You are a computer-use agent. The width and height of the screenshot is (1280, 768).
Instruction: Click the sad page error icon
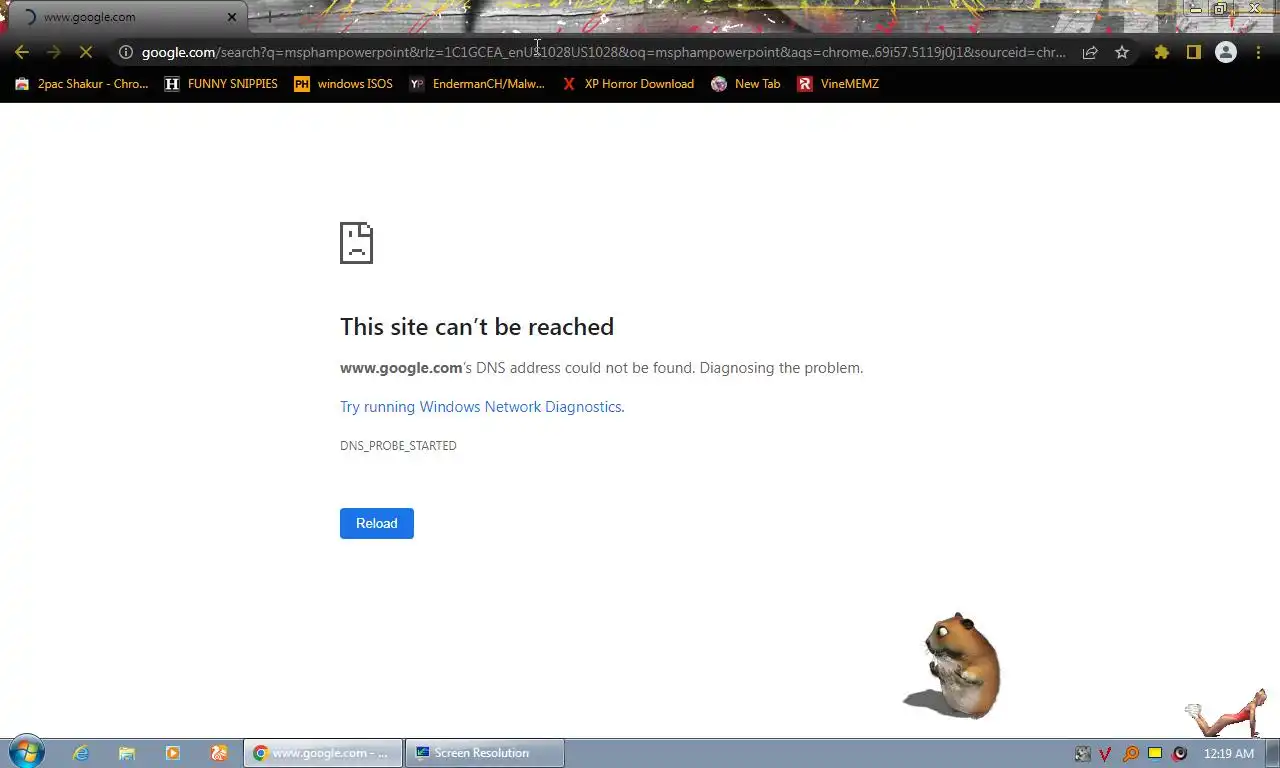click(x=356, y=243)
